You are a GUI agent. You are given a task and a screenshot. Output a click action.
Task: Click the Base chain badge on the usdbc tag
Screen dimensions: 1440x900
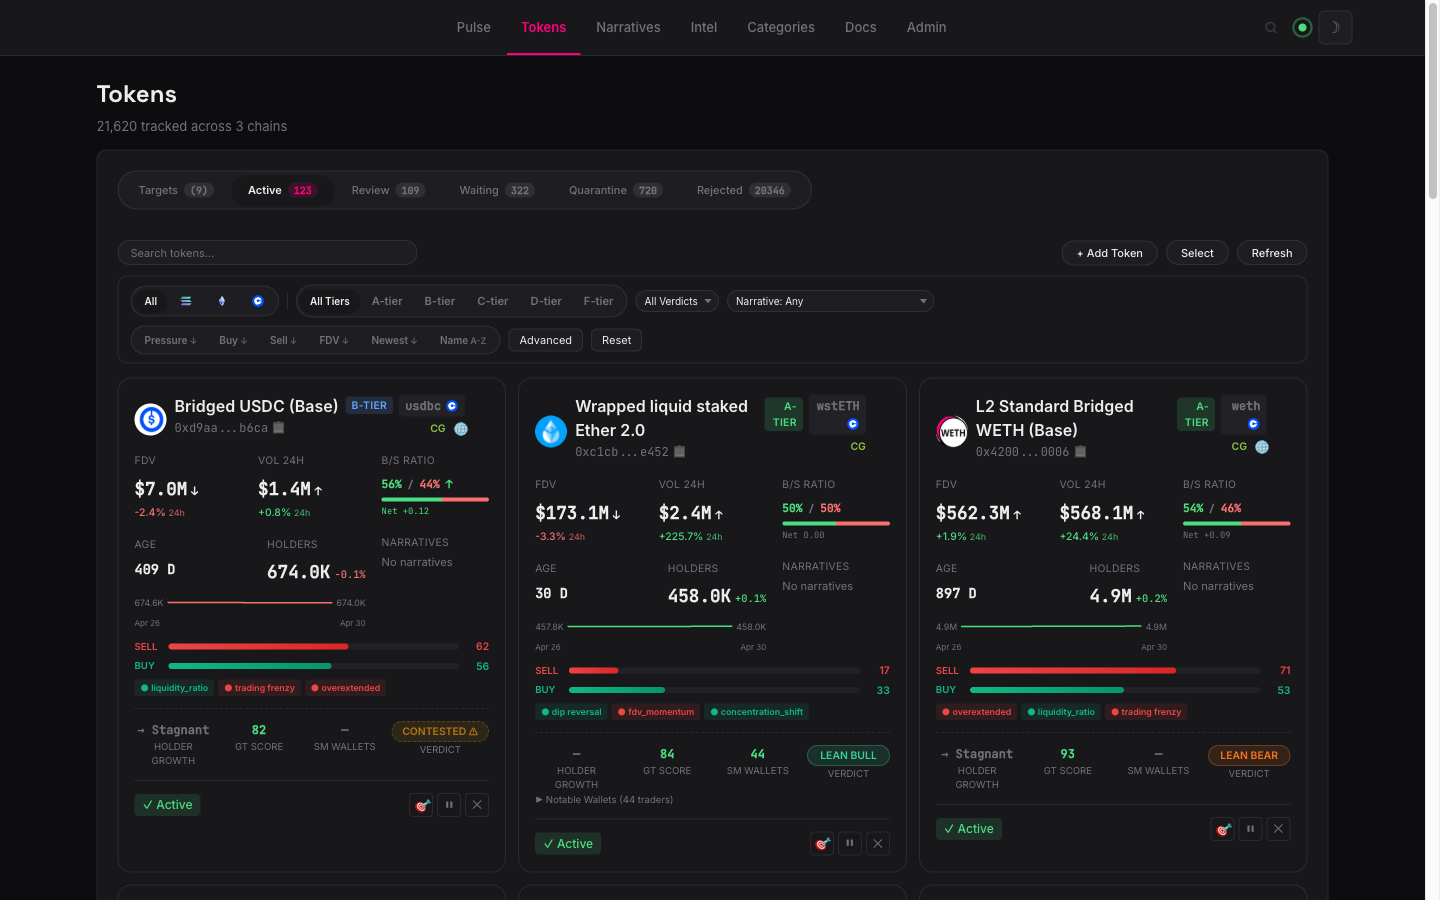coord(452,406)
